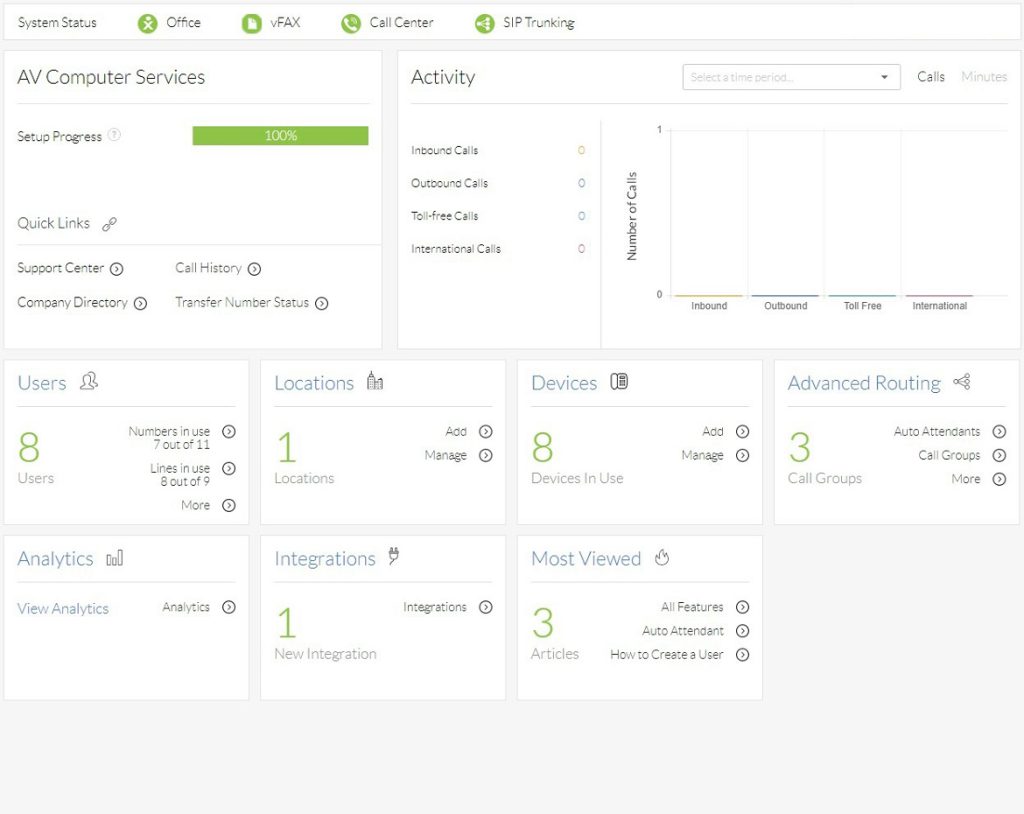Open How to Create a User article
This screenshot has width=1024, height=814.
coord(666,655)
